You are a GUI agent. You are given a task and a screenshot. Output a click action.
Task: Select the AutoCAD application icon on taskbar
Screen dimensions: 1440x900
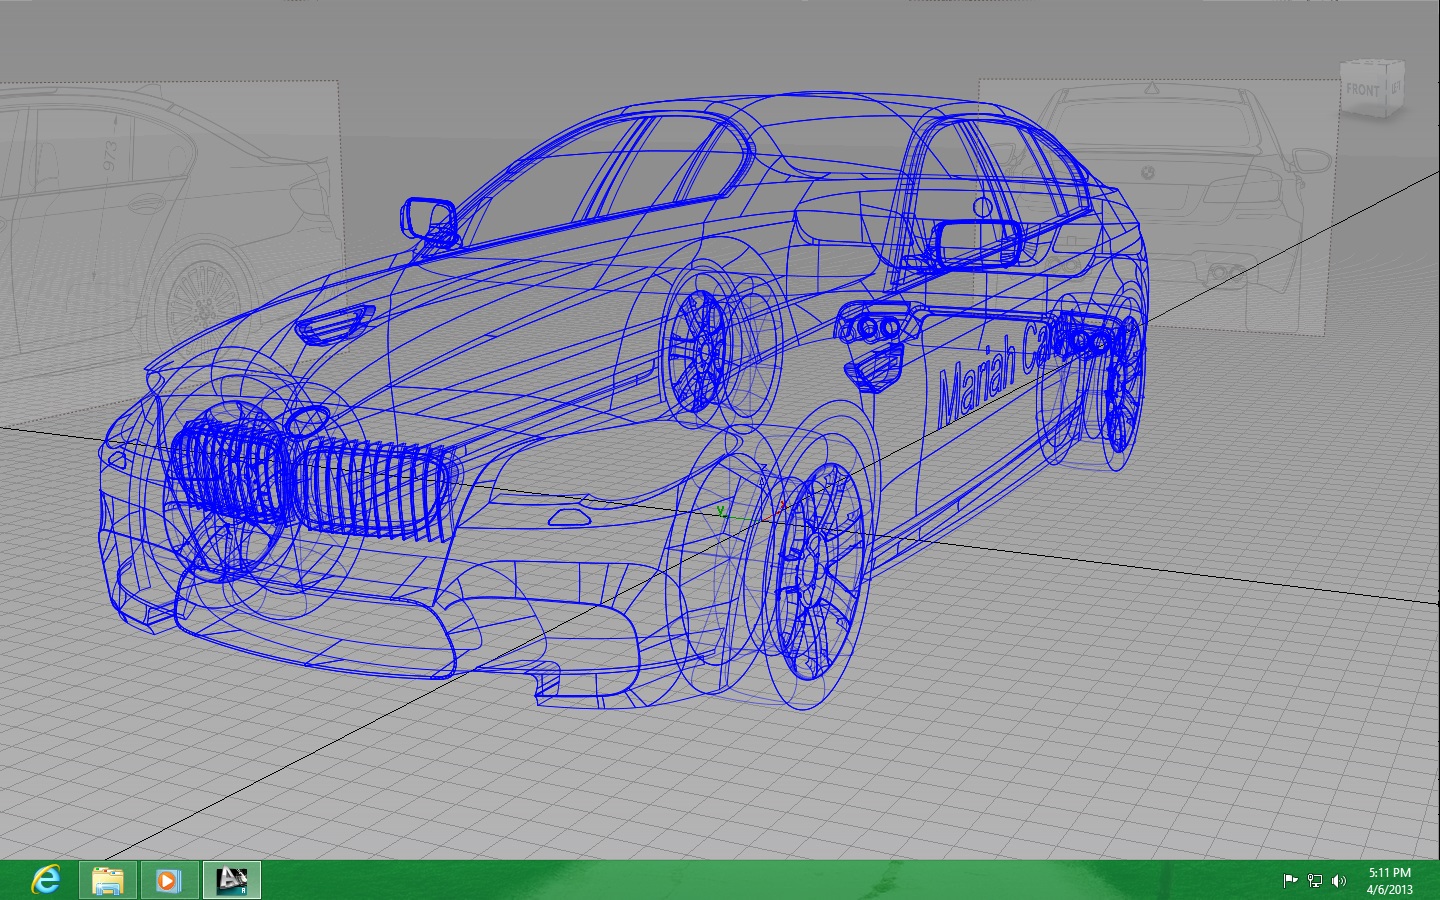click(x=231, y=880)
